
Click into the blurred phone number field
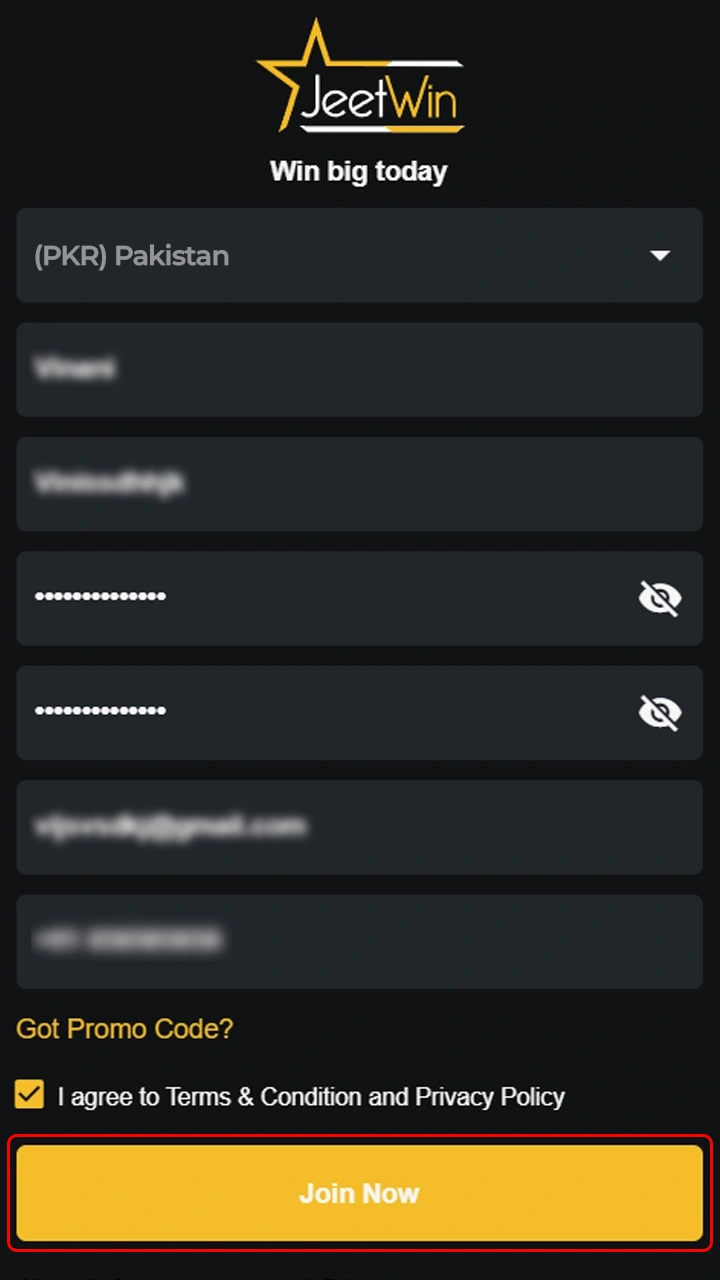tap(359, 941)
